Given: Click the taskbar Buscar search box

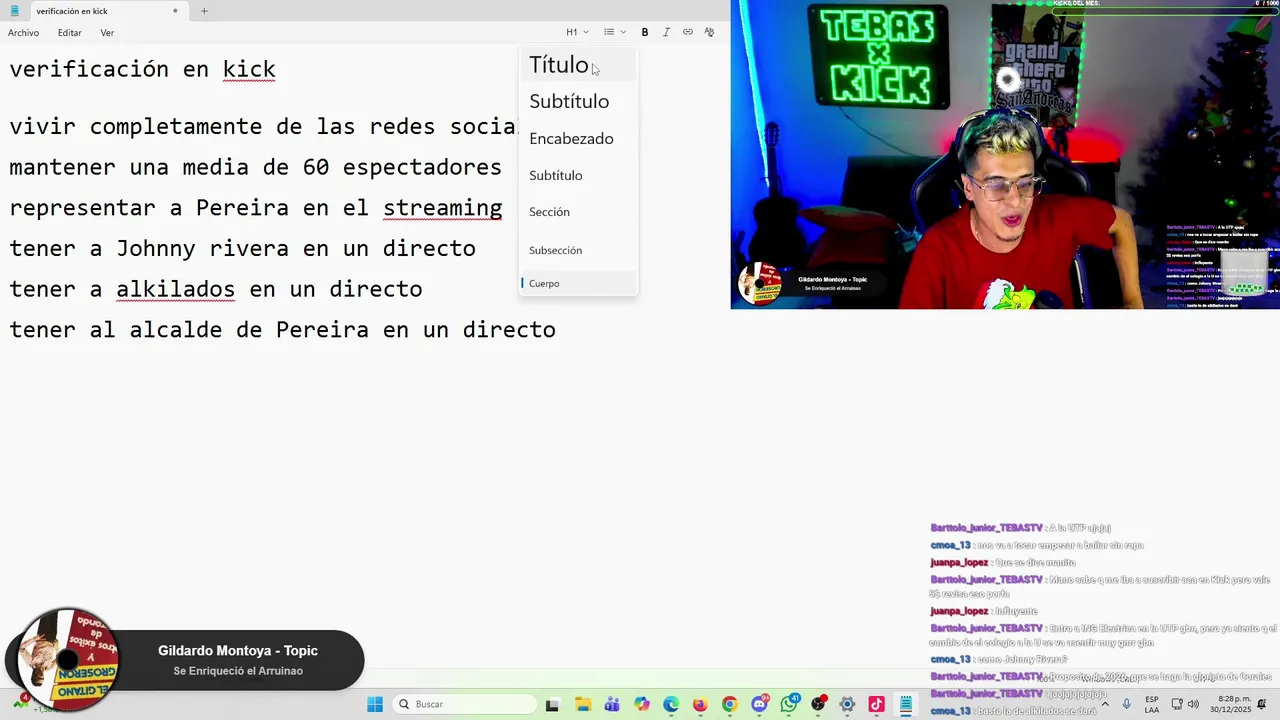Looking at the screenshot, I should coord(464,704).
